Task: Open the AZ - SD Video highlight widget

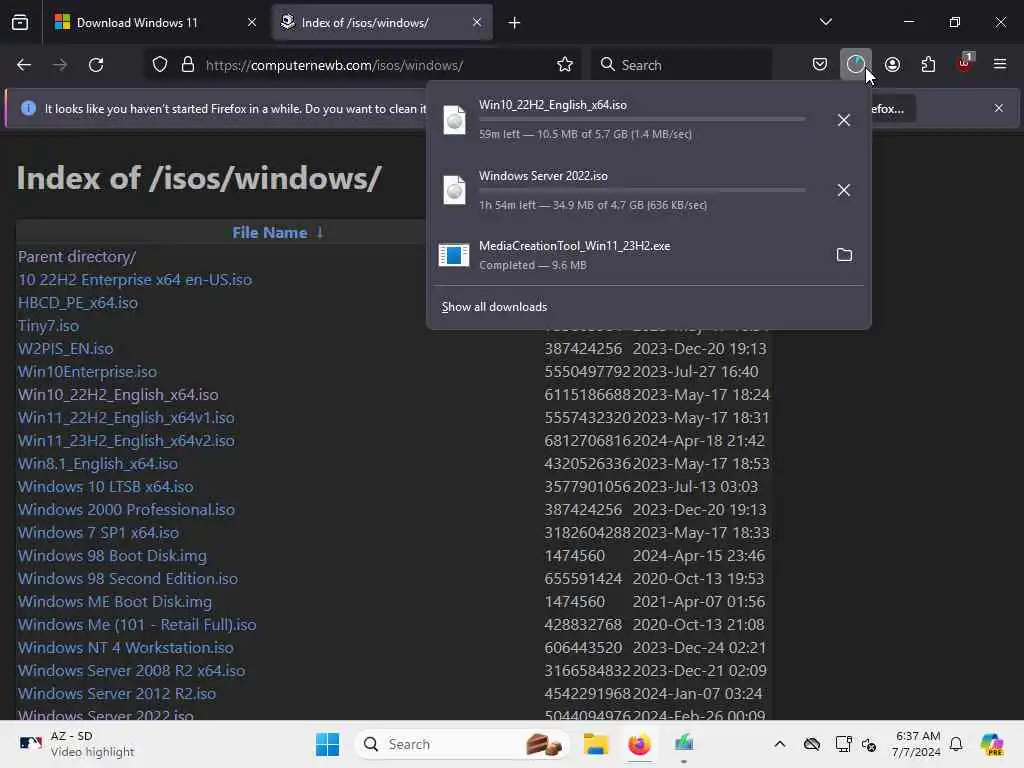Action: click(77, 744)
